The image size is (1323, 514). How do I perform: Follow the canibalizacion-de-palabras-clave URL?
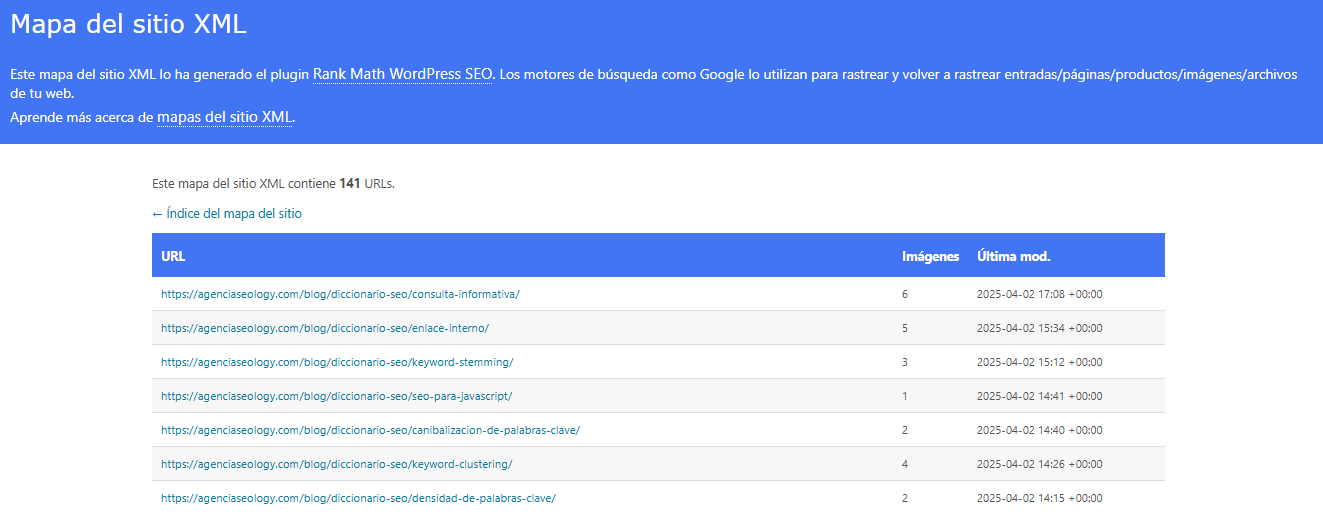pyautogui.click(x=370, y=430)
